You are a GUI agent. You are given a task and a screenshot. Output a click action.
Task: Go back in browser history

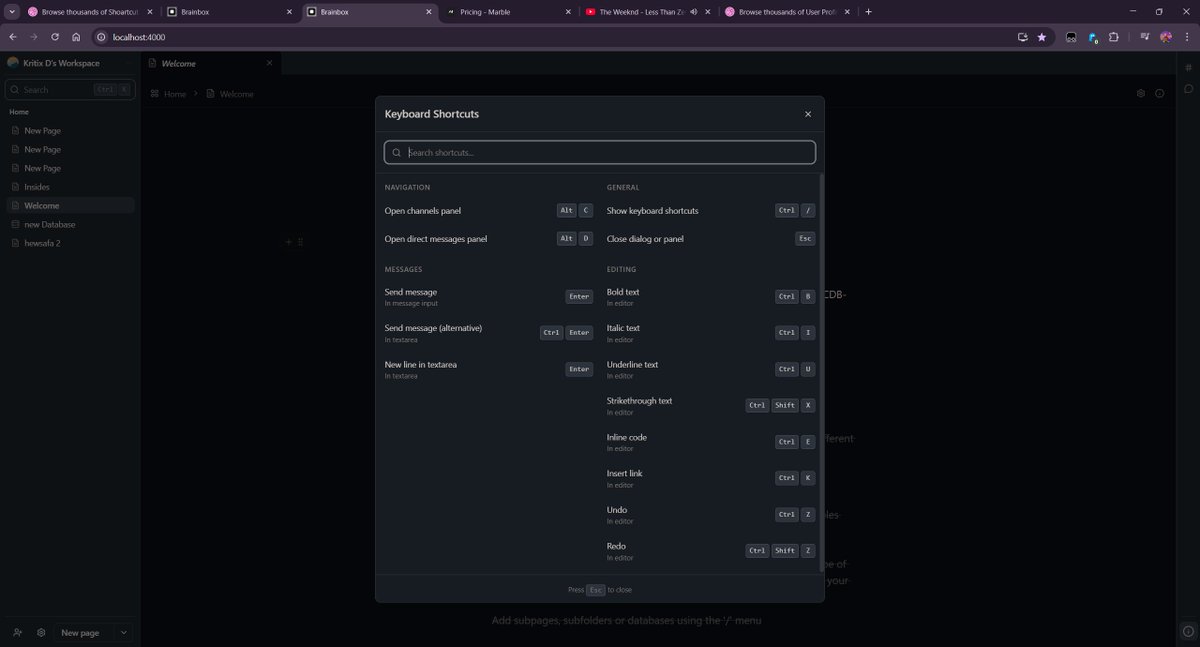click(x=13, y=37)
